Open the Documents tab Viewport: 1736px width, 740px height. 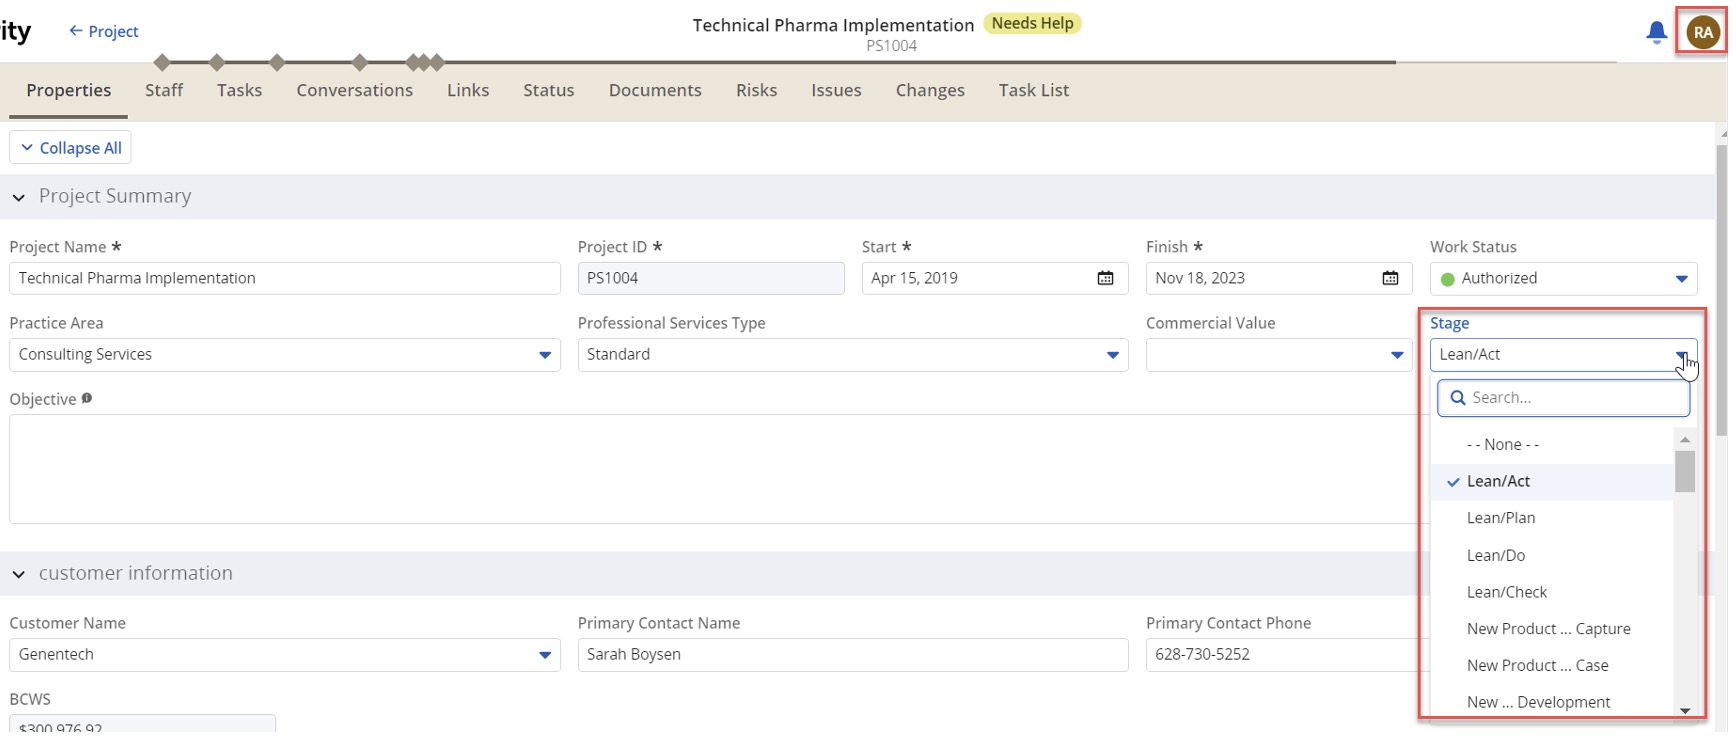point(655,90)
